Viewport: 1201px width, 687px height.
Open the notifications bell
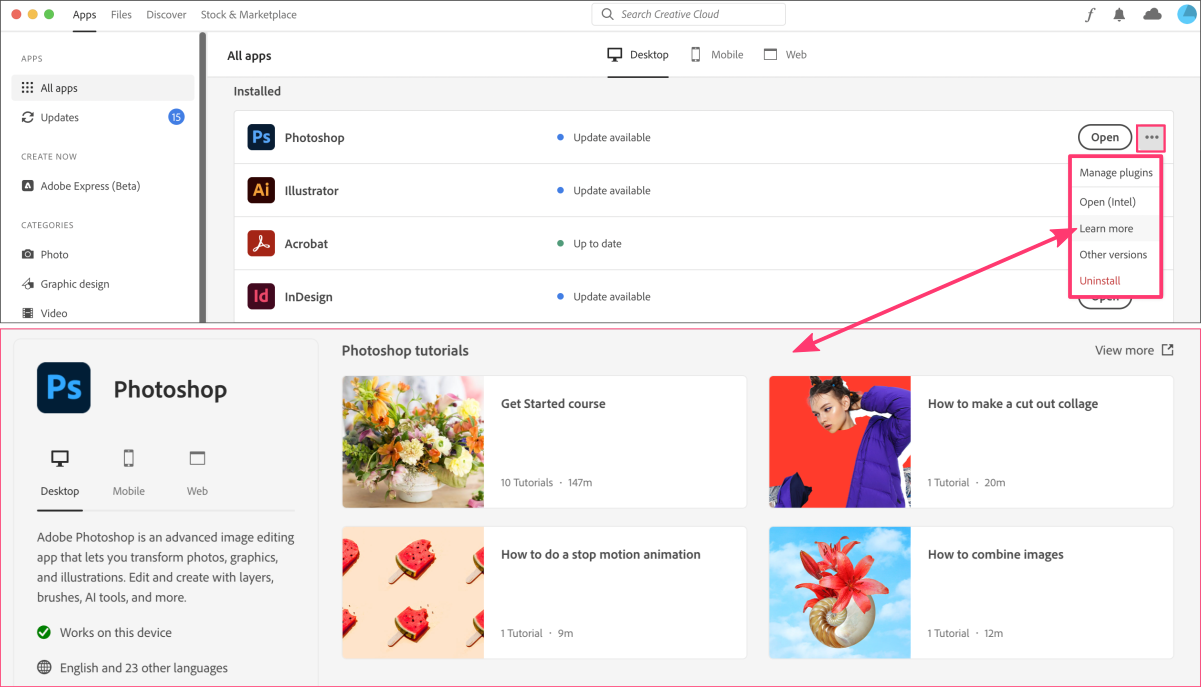[1120, 15]
